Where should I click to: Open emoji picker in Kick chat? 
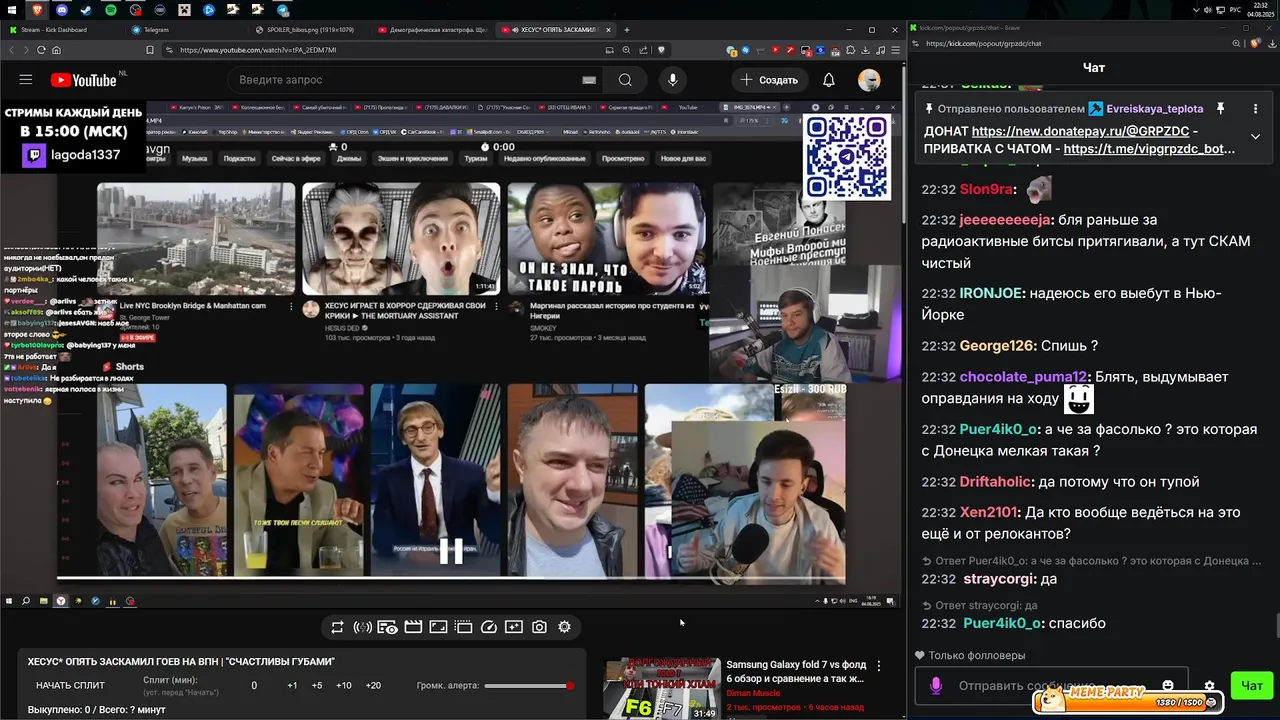coord(1168,686)
